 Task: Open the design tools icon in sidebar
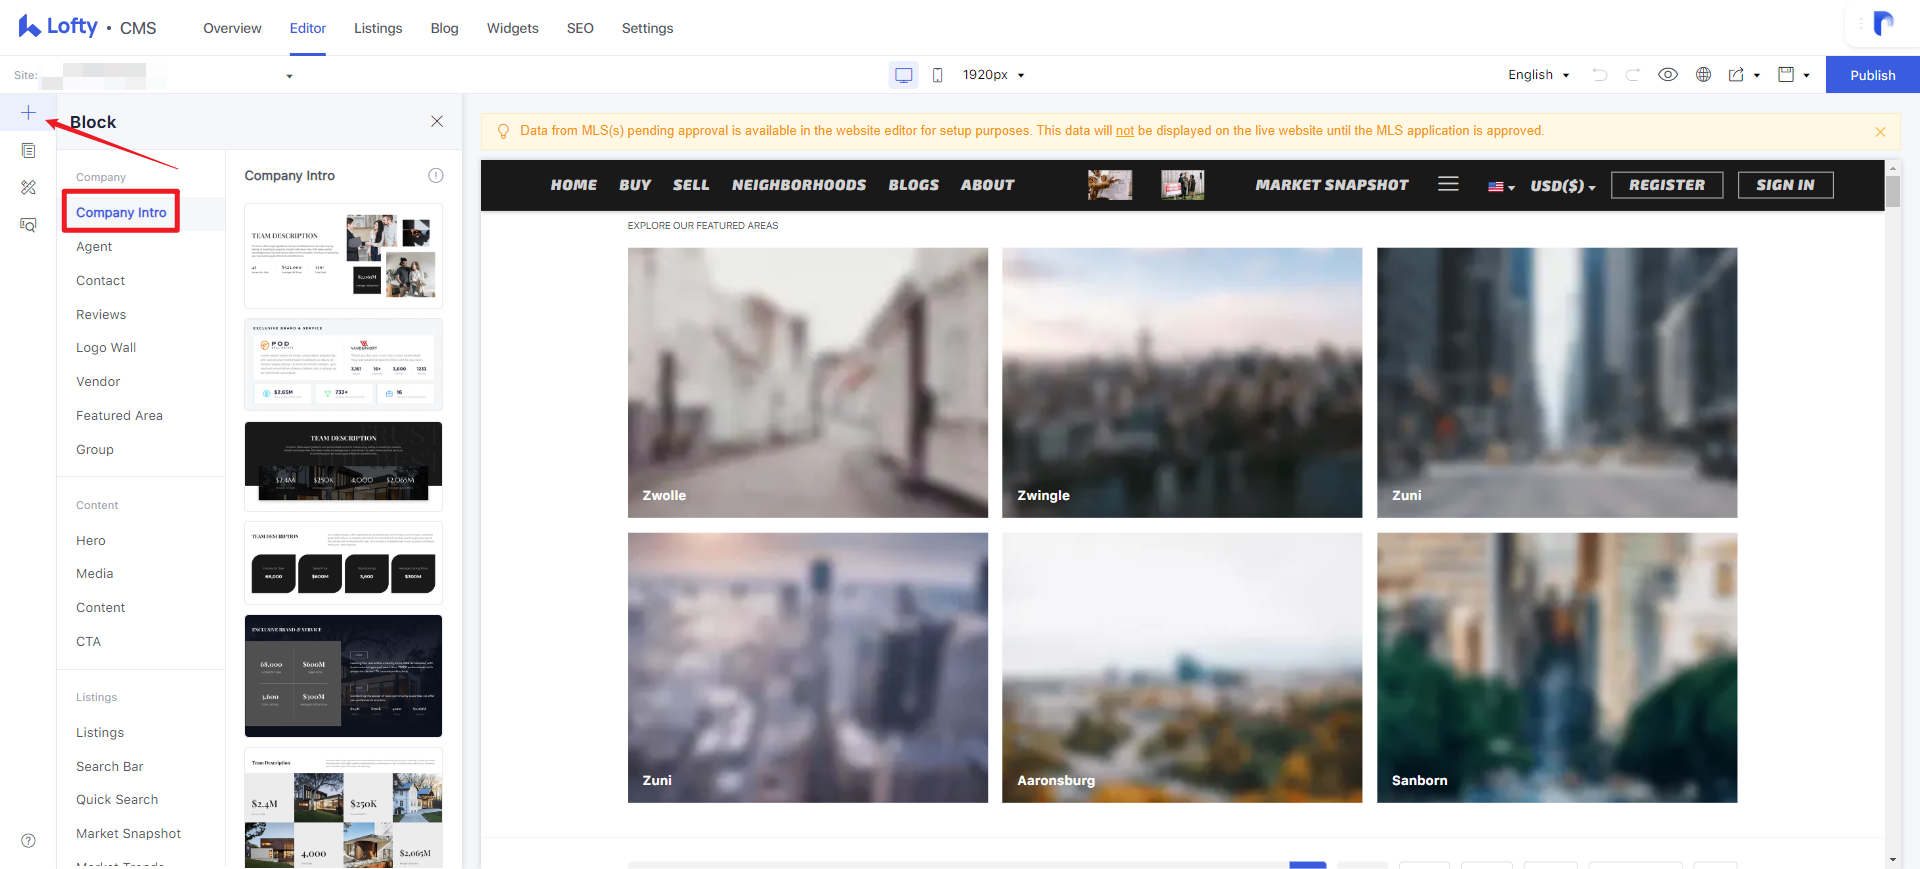point(28,187)
